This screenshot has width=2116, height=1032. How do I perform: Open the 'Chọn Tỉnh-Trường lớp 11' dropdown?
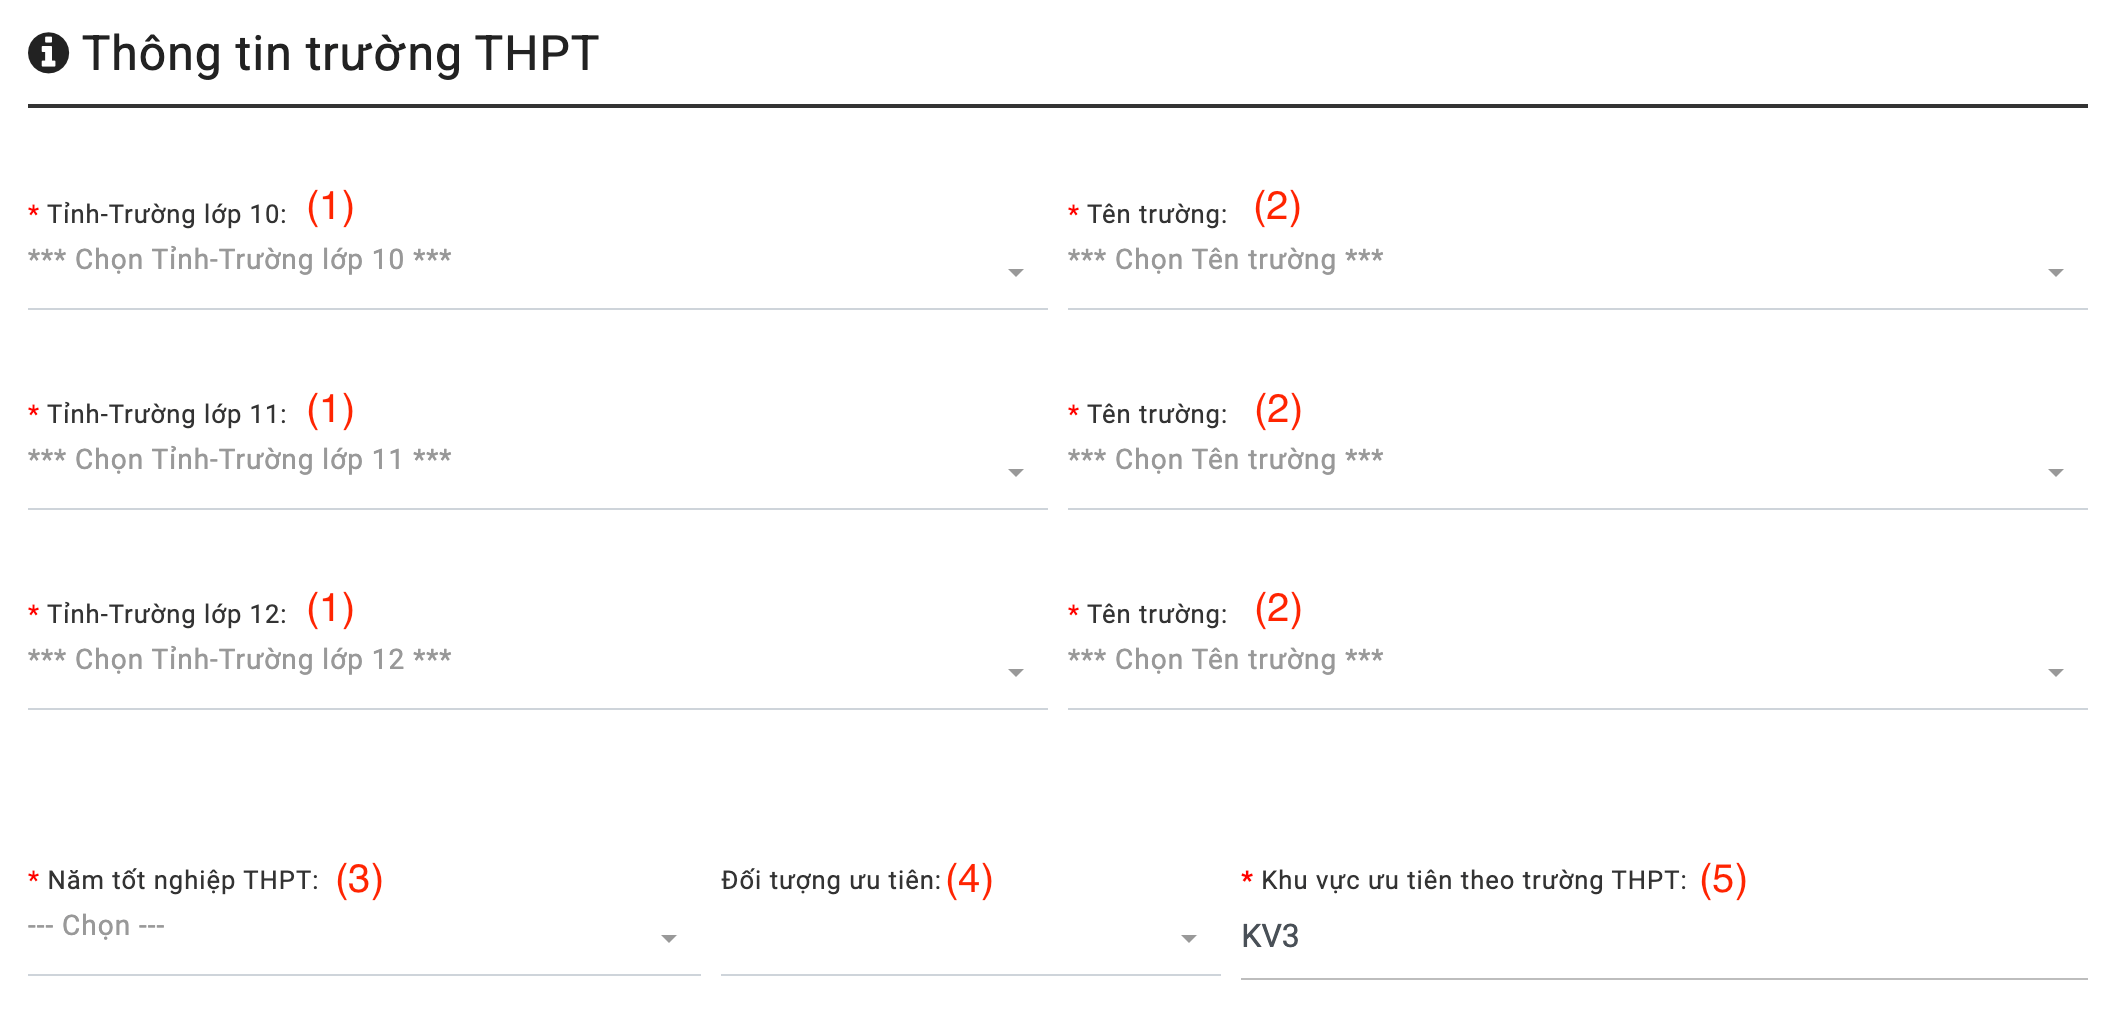click(240, 460)
